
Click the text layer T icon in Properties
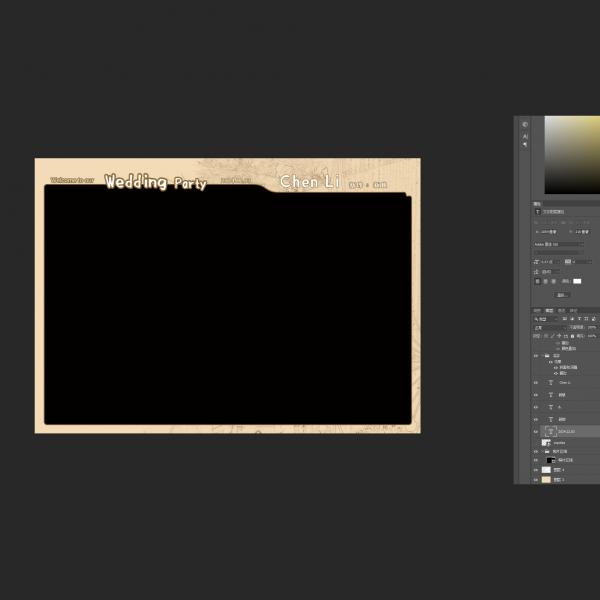pyautogui.click(x=538, y=212)
